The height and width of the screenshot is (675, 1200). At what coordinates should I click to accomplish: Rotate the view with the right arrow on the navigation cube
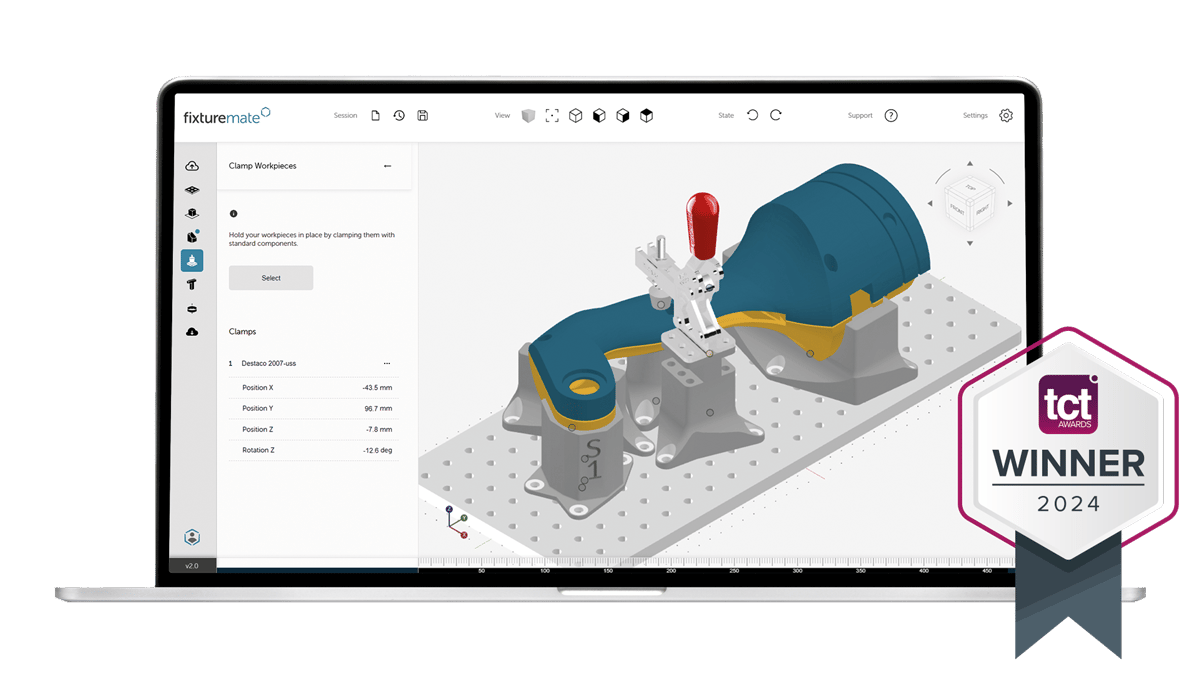[1010, 204]
